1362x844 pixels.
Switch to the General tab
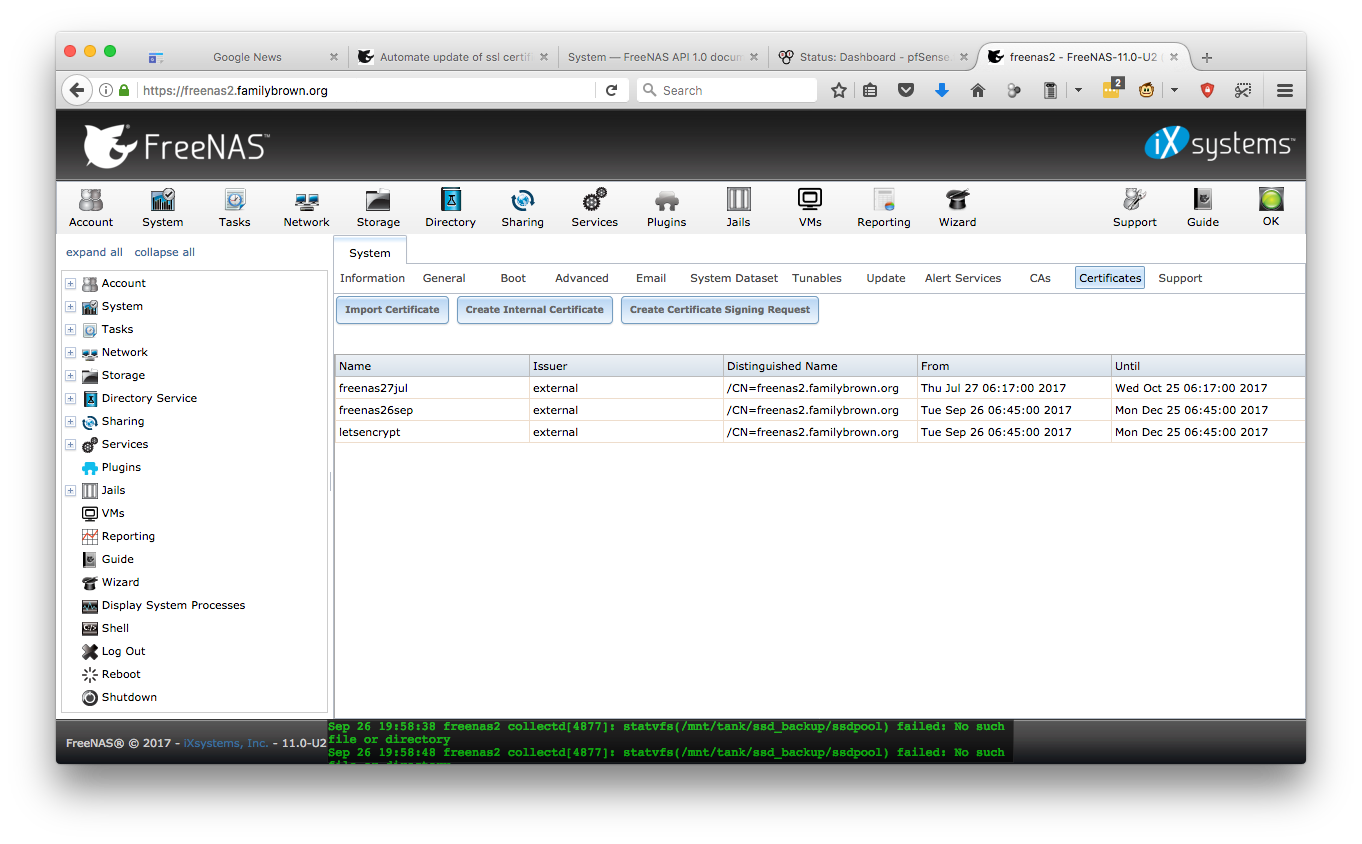[444, 278]
